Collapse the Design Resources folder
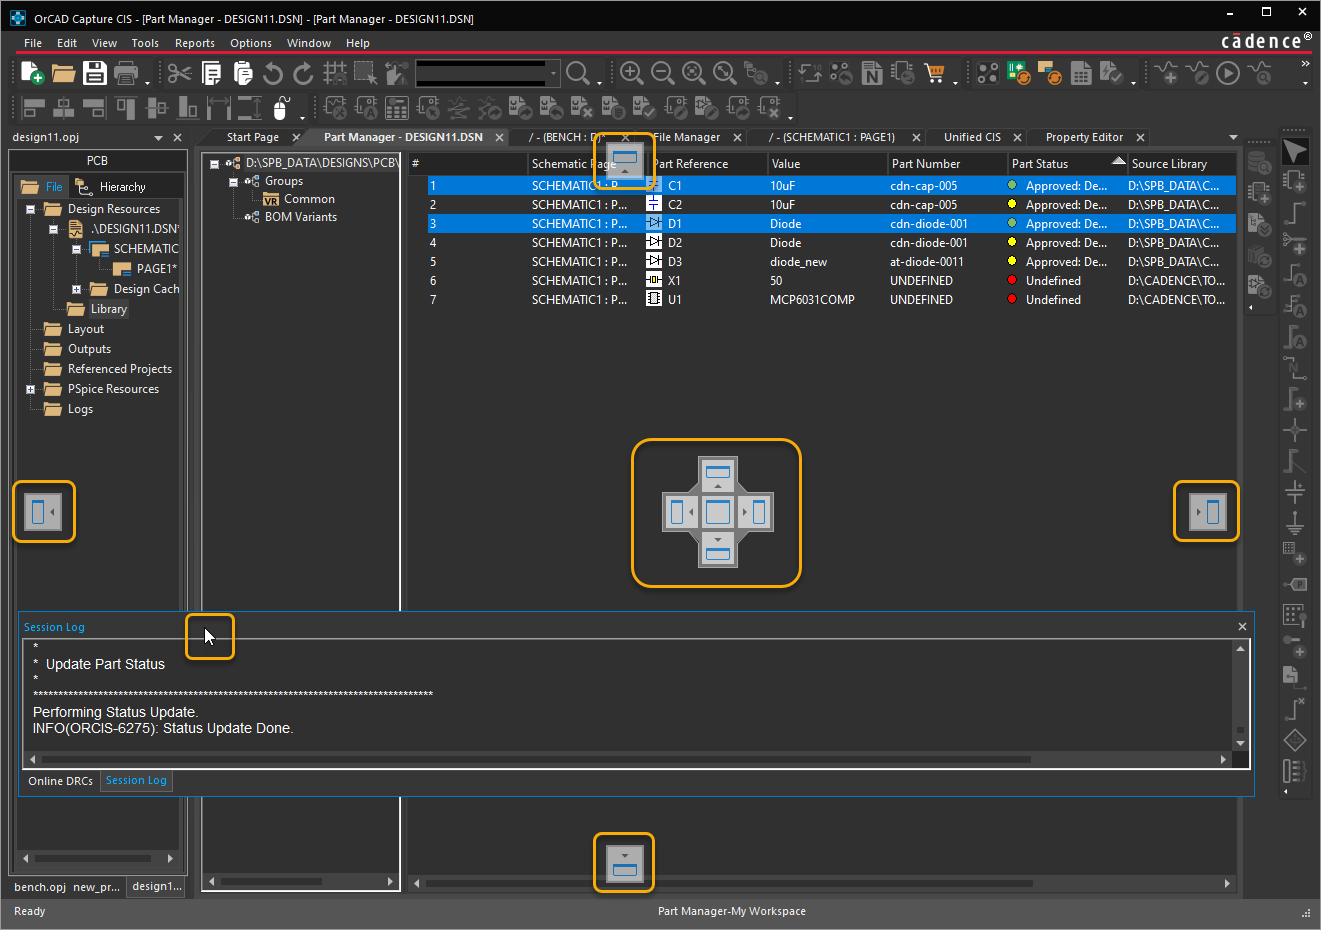The width and height of the screenshot is (1321, 930). click(x=30, y=209)
